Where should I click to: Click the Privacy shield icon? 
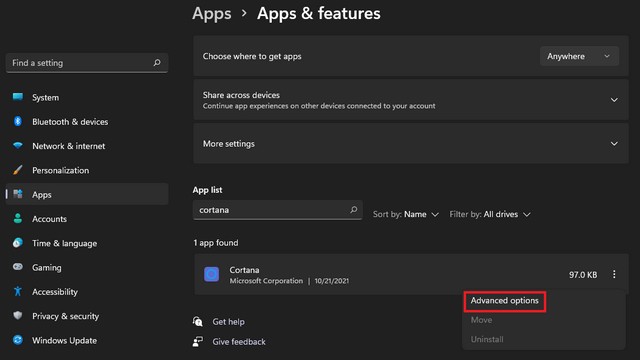18,316
